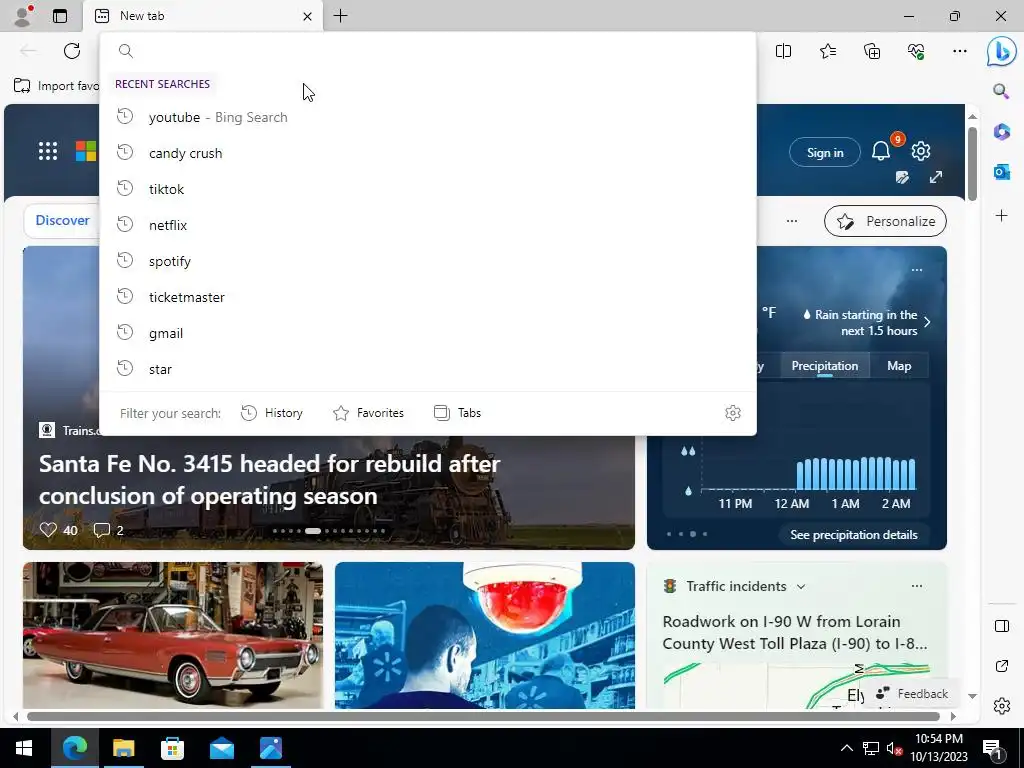Refresh the current page
1024x768 pixels.
72,51
